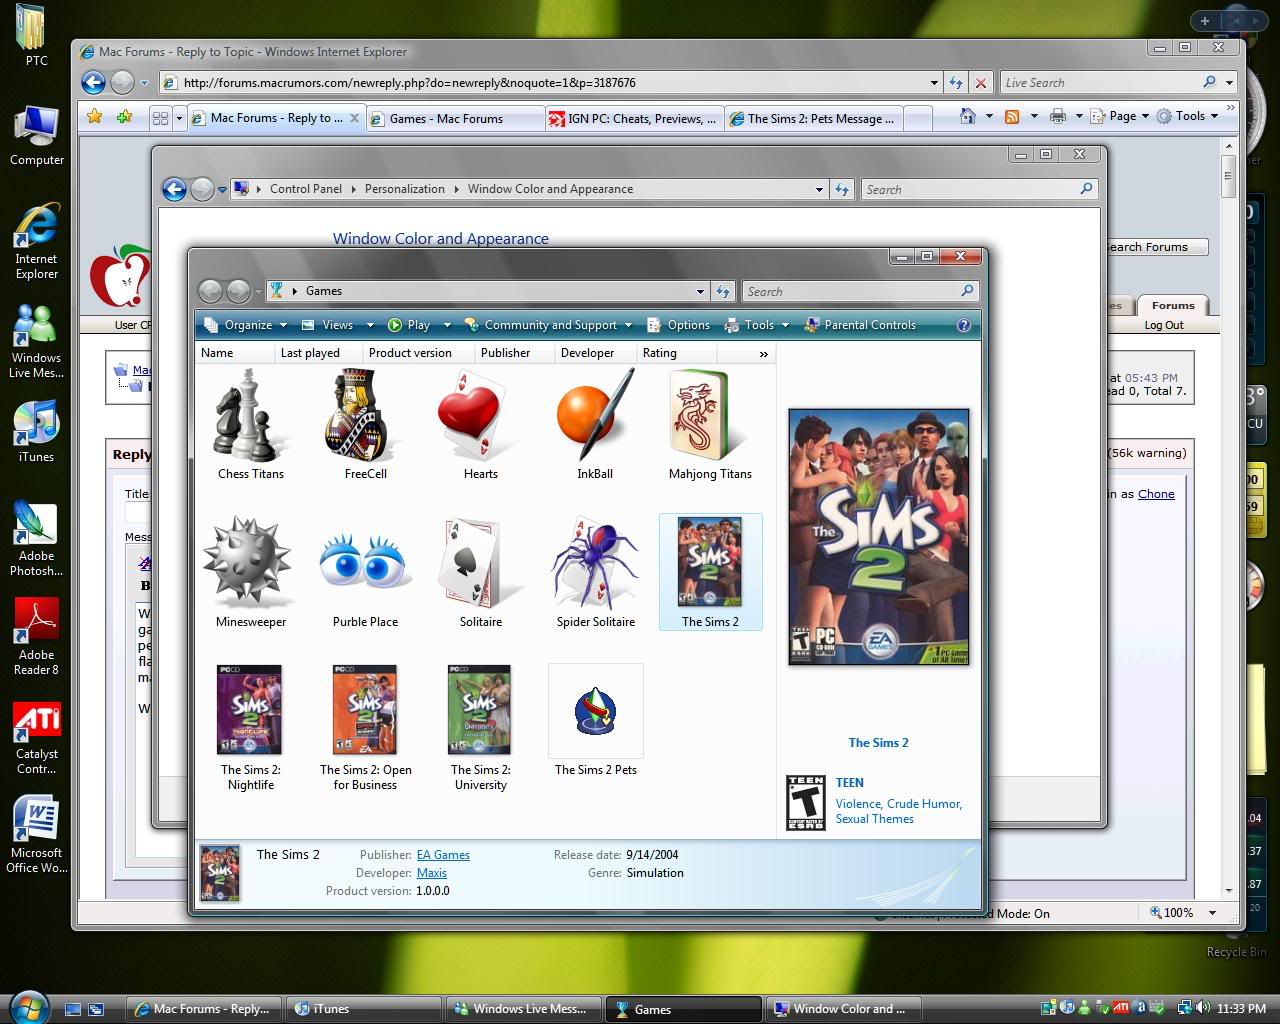The width and height of the screenshot is (1280, 1024).
Task: Click the Internet Explorer Favorites star icon
Action: point(94,117)
